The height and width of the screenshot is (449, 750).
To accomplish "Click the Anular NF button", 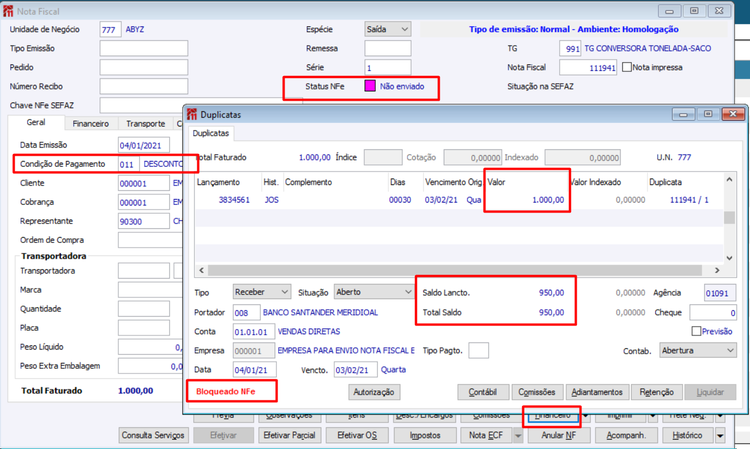I will (559, 436).
